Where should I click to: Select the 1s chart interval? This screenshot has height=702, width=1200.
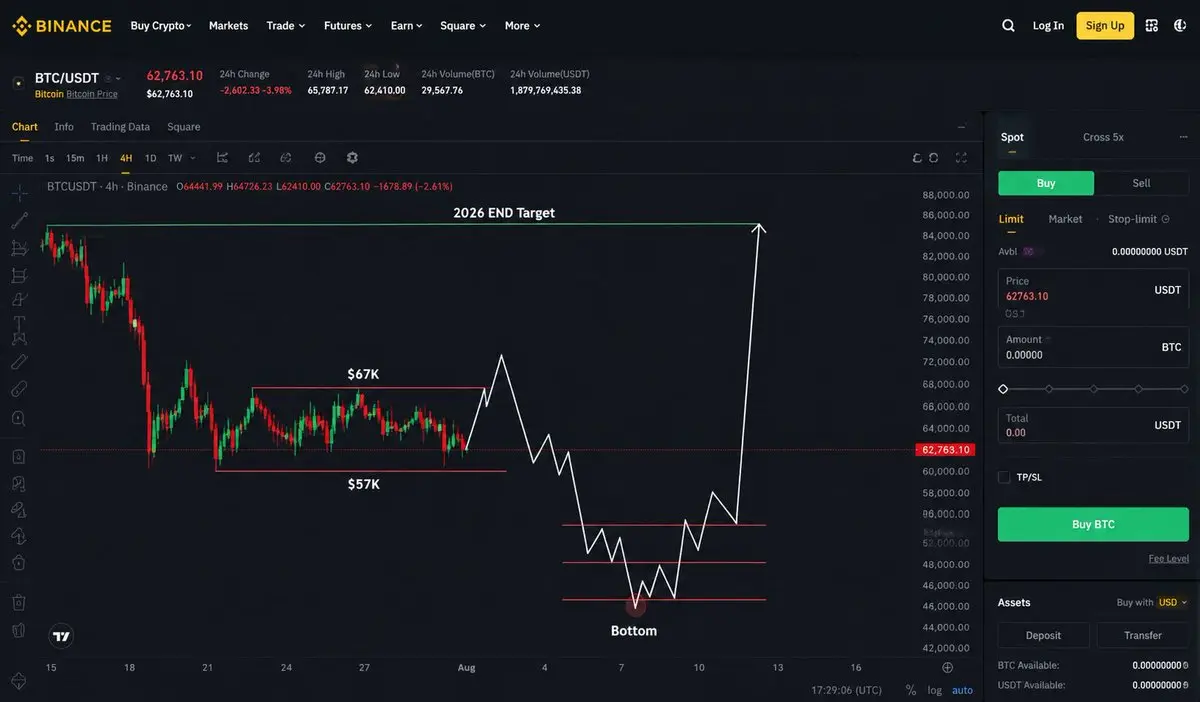click(x=50, y=158)
